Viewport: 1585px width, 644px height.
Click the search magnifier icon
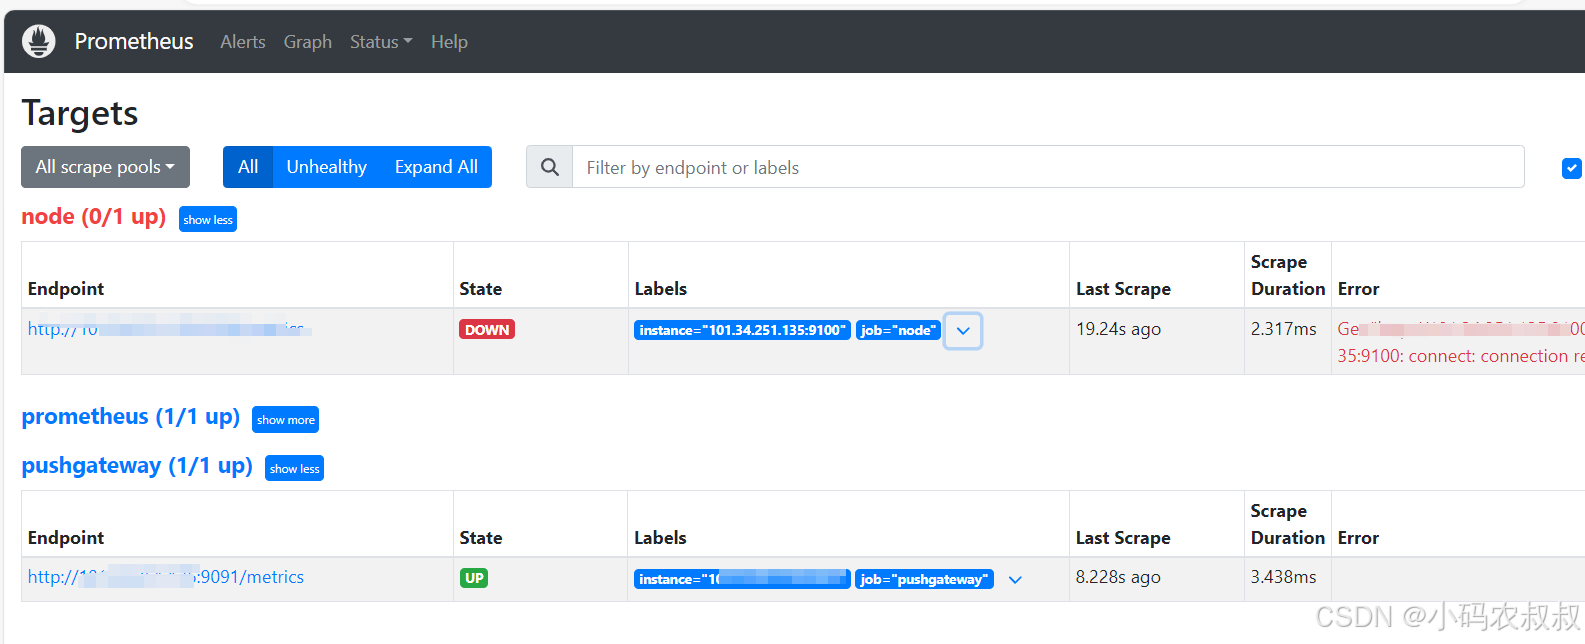(x=550, y=167)
